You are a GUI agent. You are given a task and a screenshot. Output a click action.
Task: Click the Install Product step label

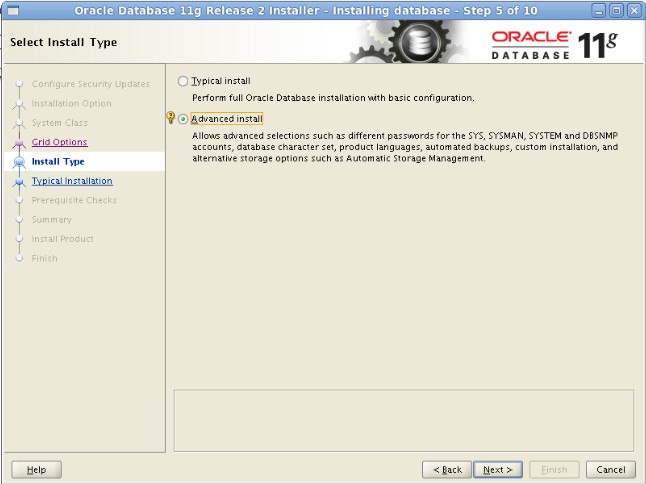click(x=62, y=239)
